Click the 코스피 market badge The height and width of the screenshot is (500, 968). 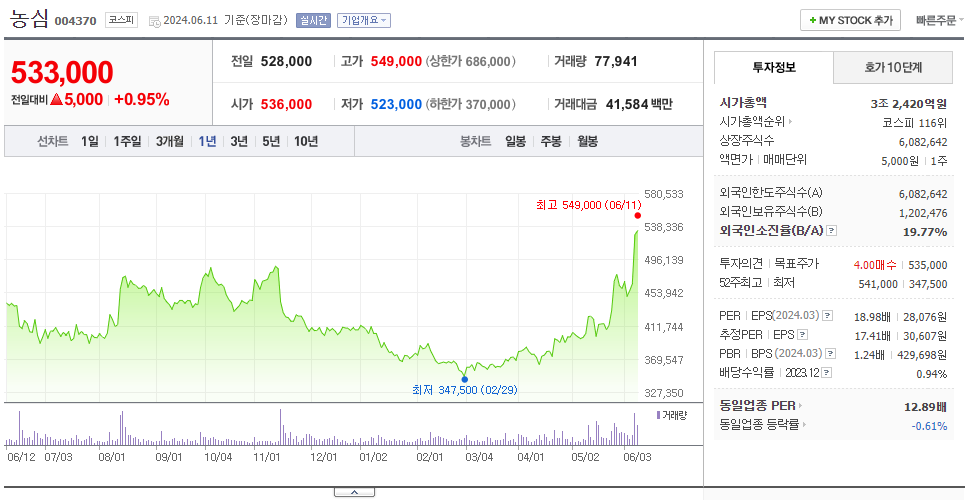(x=121, y=20)
